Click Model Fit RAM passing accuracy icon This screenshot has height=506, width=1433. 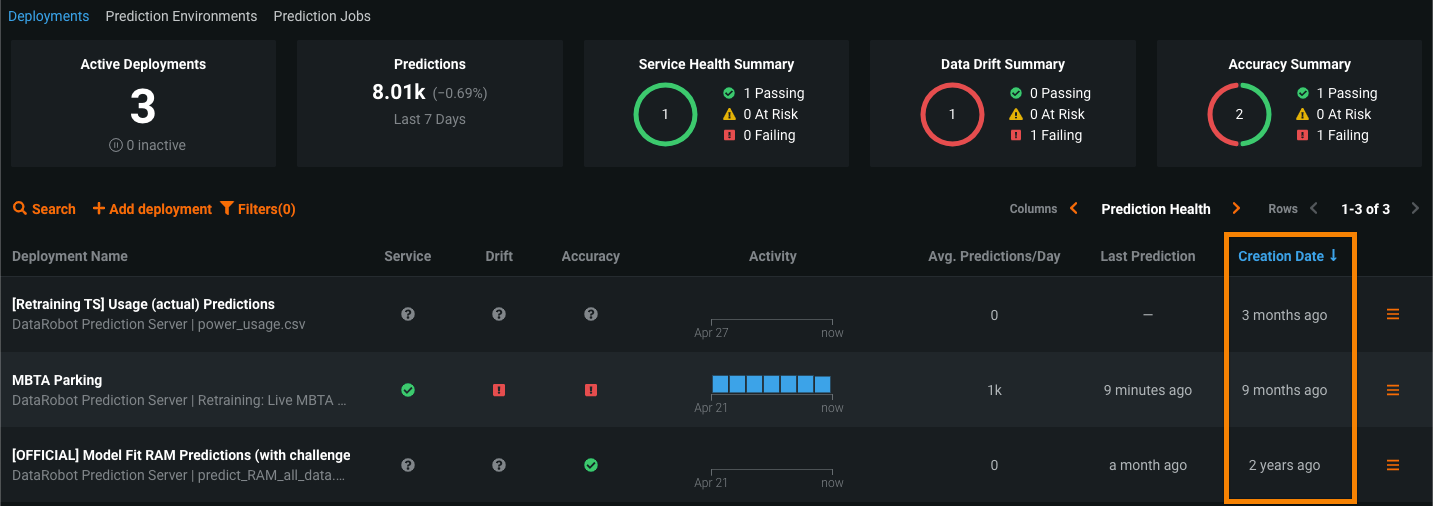click(591, 465)
